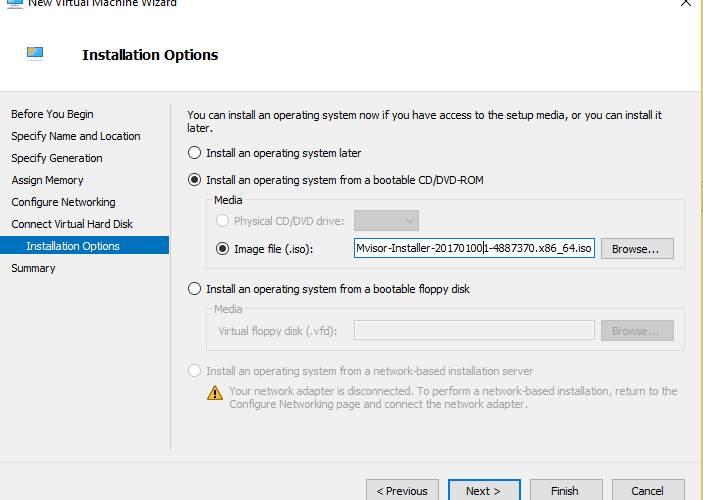Select the Image file (.iso) radio button

tap(222, 248)
